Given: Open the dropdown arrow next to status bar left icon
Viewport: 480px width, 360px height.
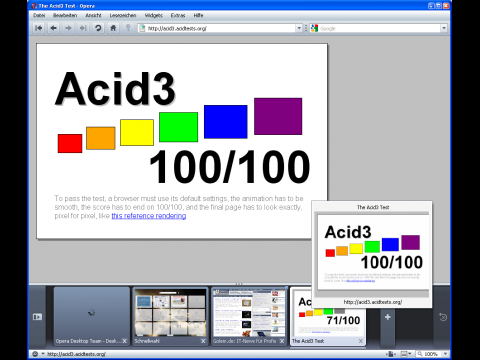Looking at the screenshot, I should (43, 354).
